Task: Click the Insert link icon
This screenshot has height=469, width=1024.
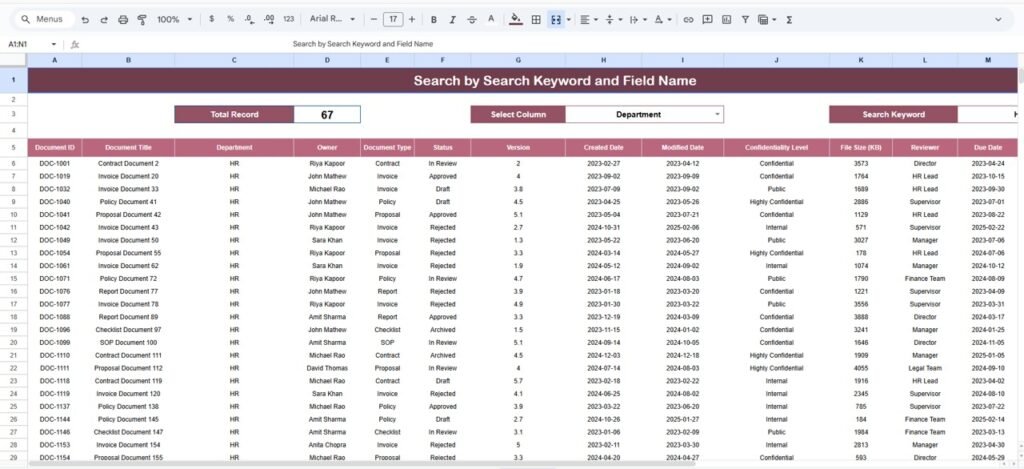Action: click(688, 20)
